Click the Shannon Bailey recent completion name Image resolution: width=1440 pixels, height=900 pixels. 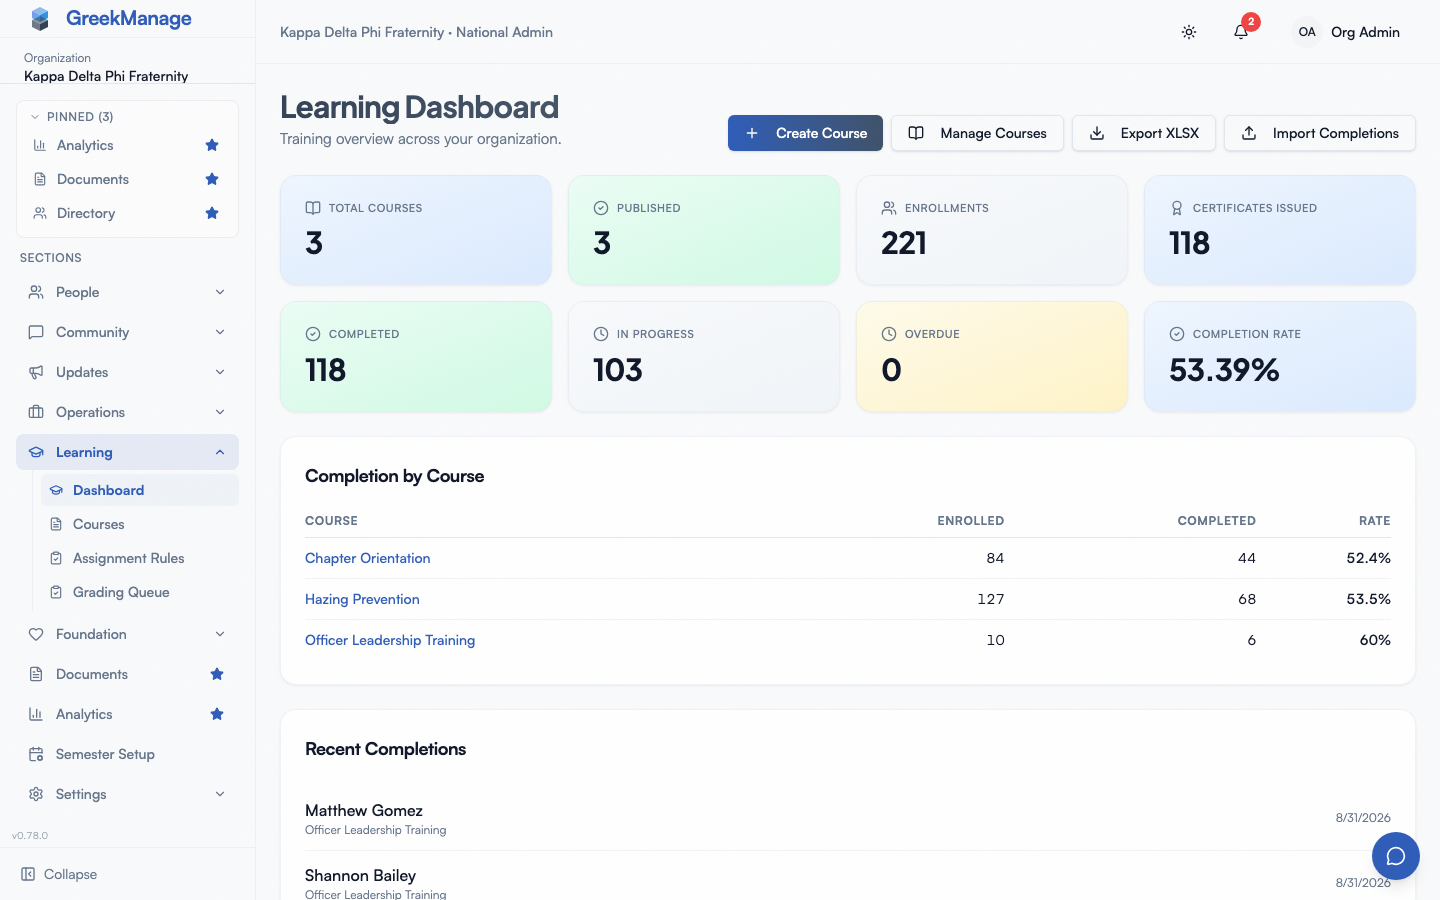click(x=360, y=875)
